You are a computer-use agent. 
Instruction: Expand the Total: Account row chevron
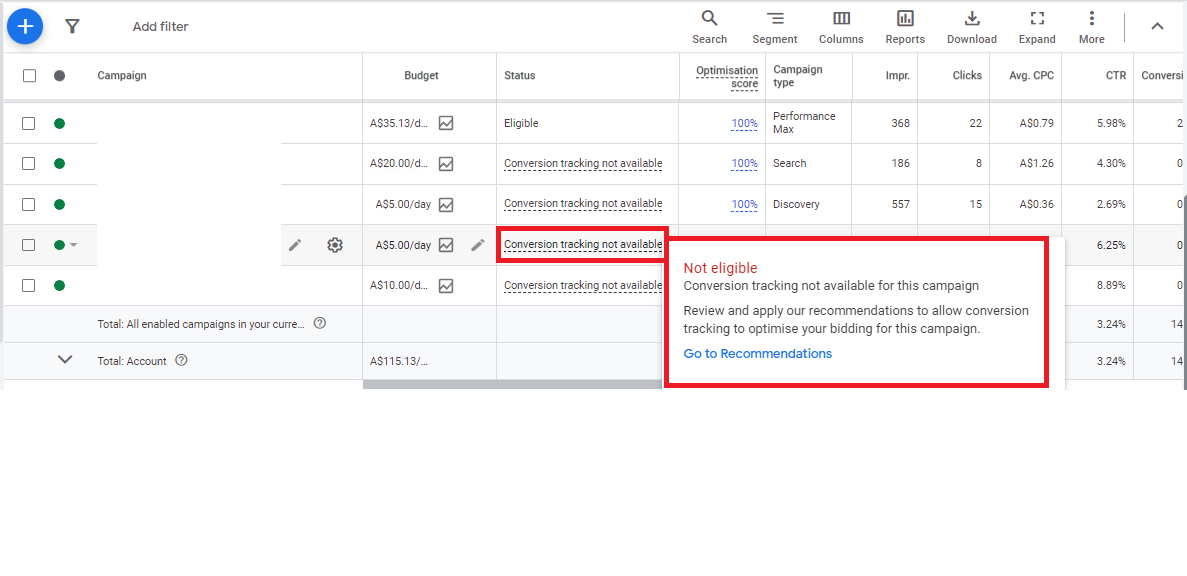(65, 360)
